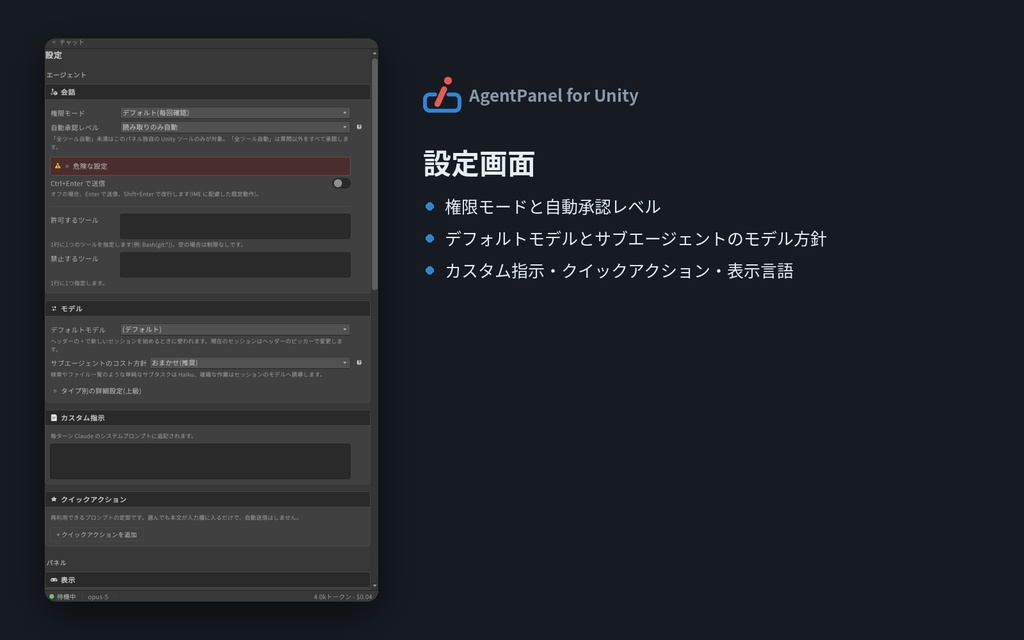Click the bullet 権限モードと自動承認レベル

coord(552,207)
